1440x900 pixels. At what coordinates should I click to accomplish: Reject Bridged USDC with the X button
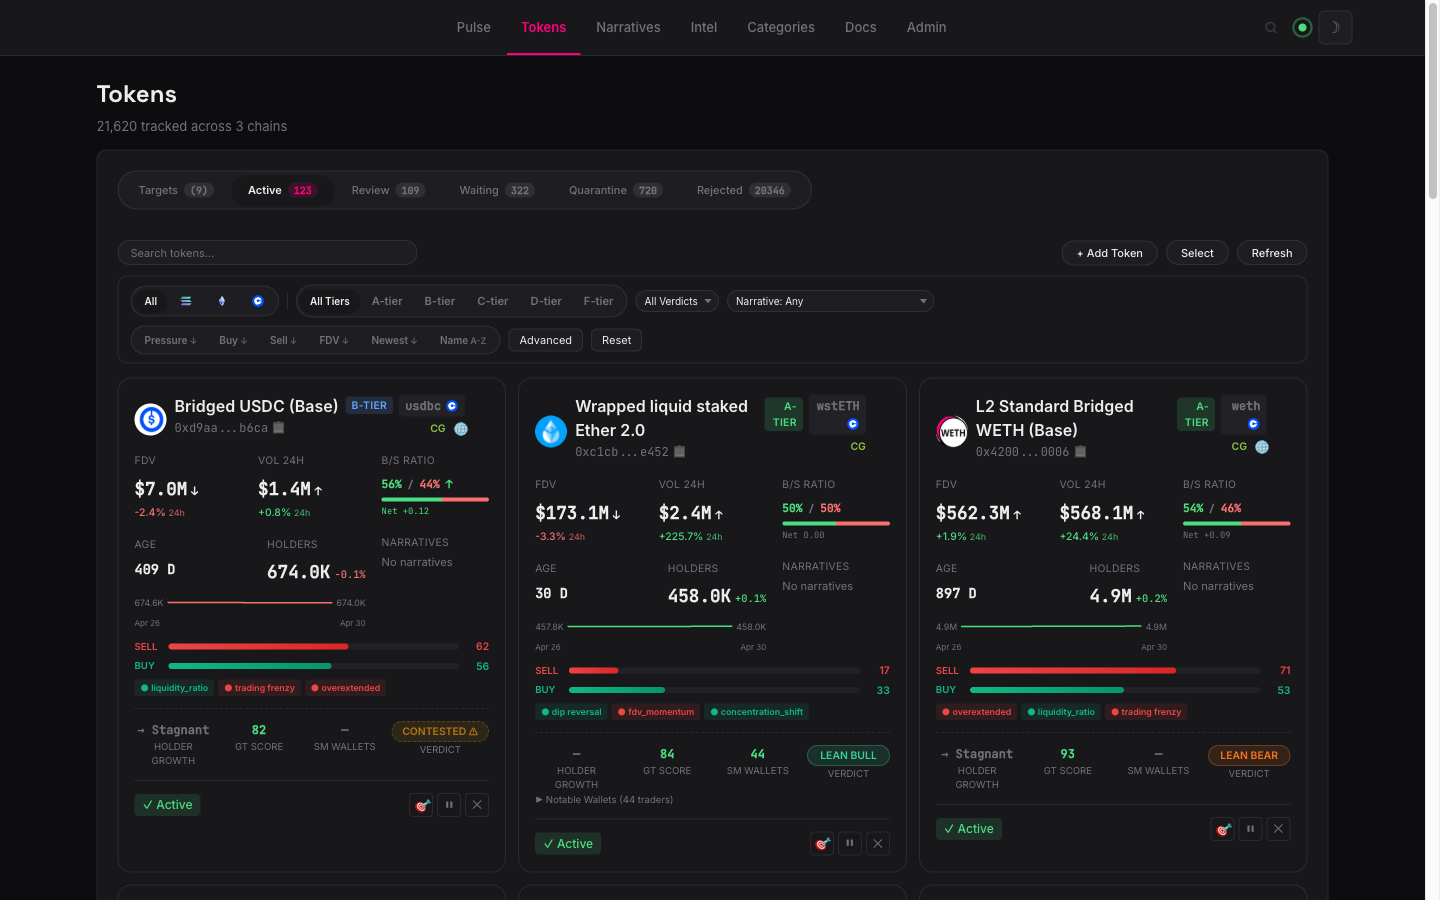pyautogui.click(x=477, y=805)
